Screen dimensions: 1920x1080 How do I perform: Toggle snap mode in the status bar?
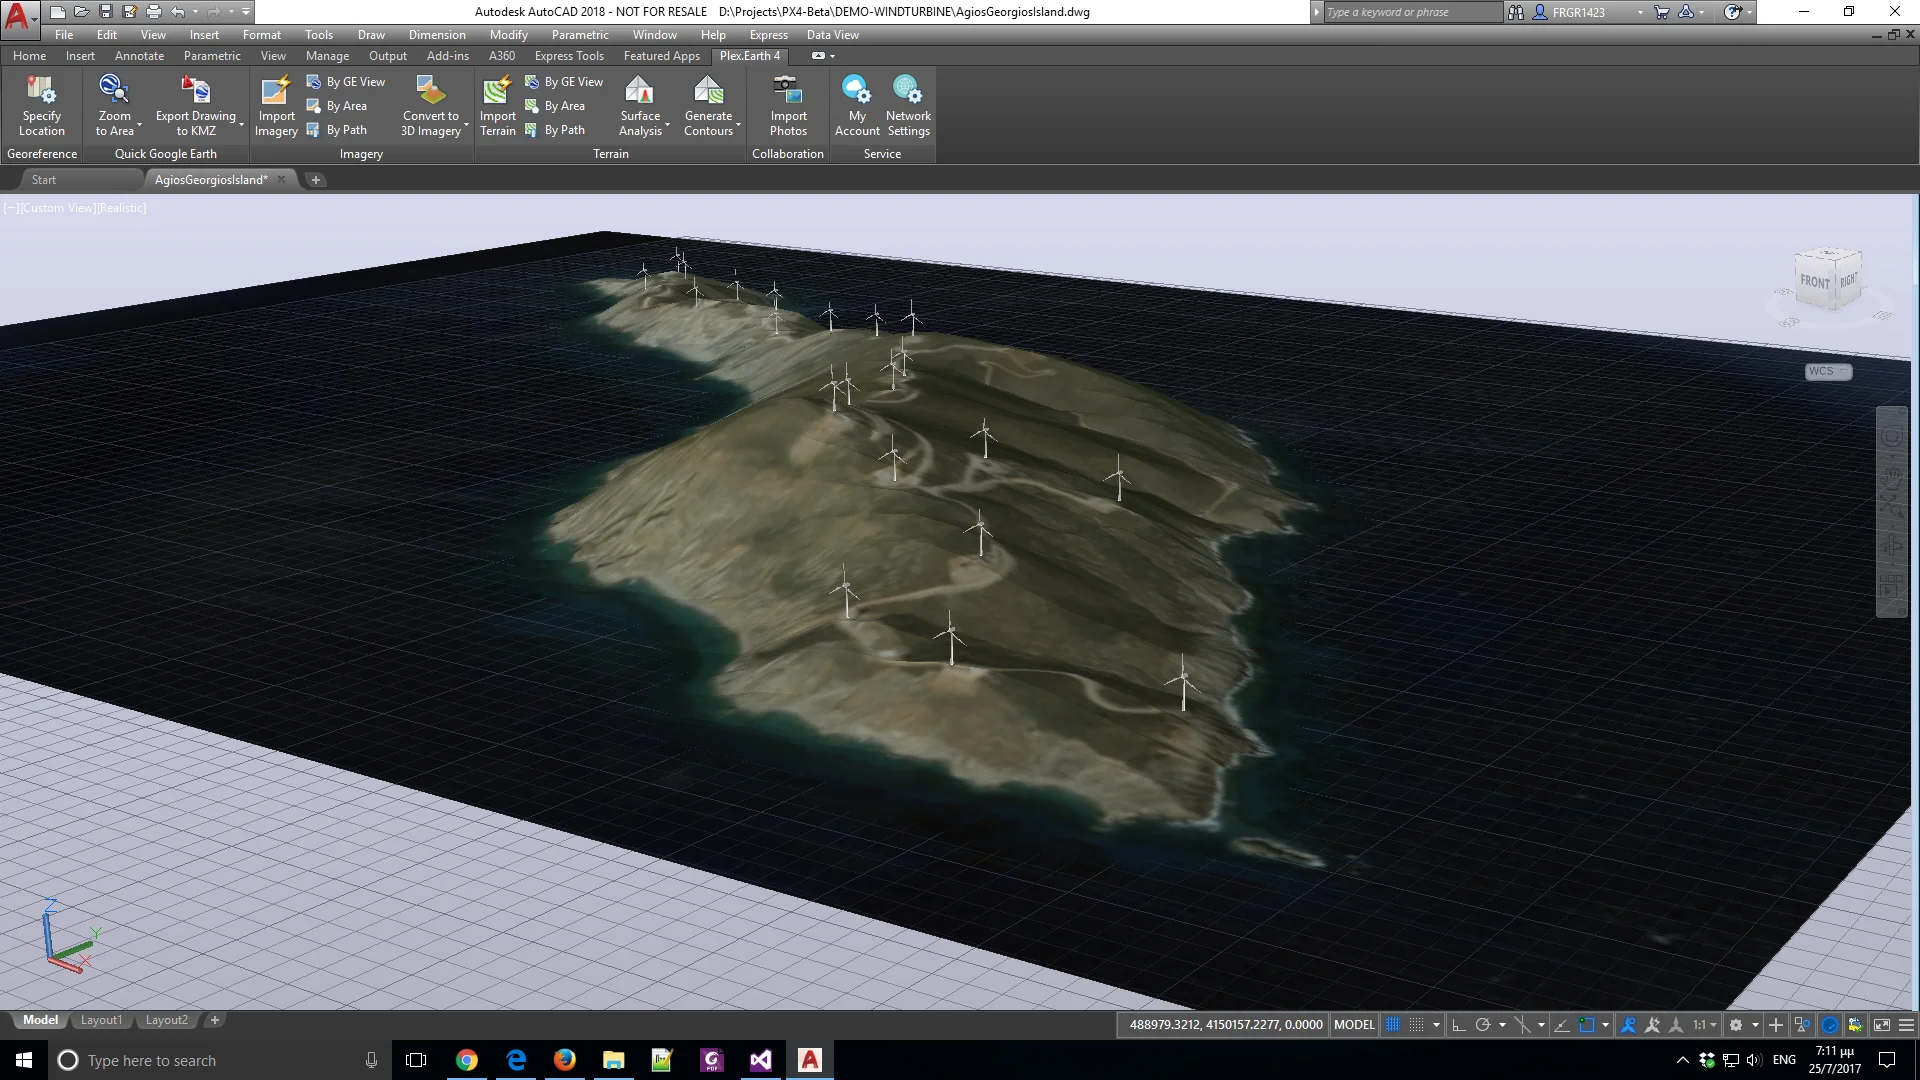[x=1417, y=1025]
